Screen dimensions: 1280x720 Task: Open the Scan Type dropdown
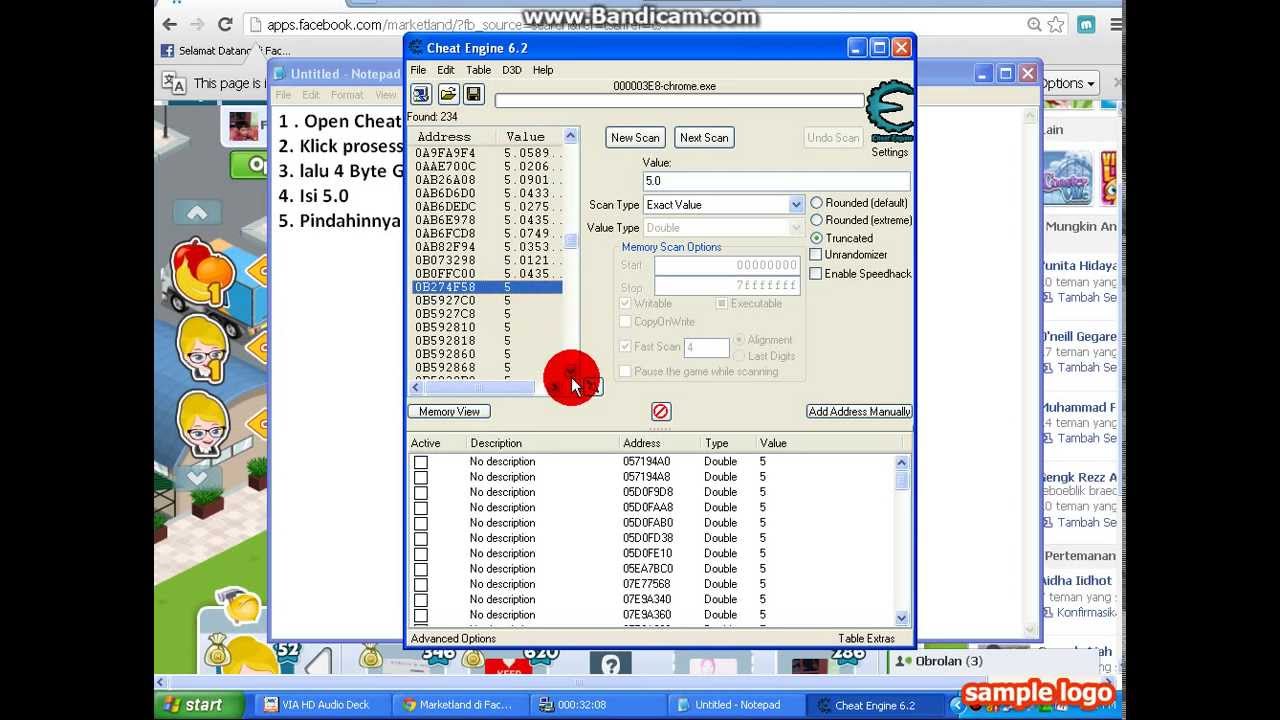click(x=796, y=205)
